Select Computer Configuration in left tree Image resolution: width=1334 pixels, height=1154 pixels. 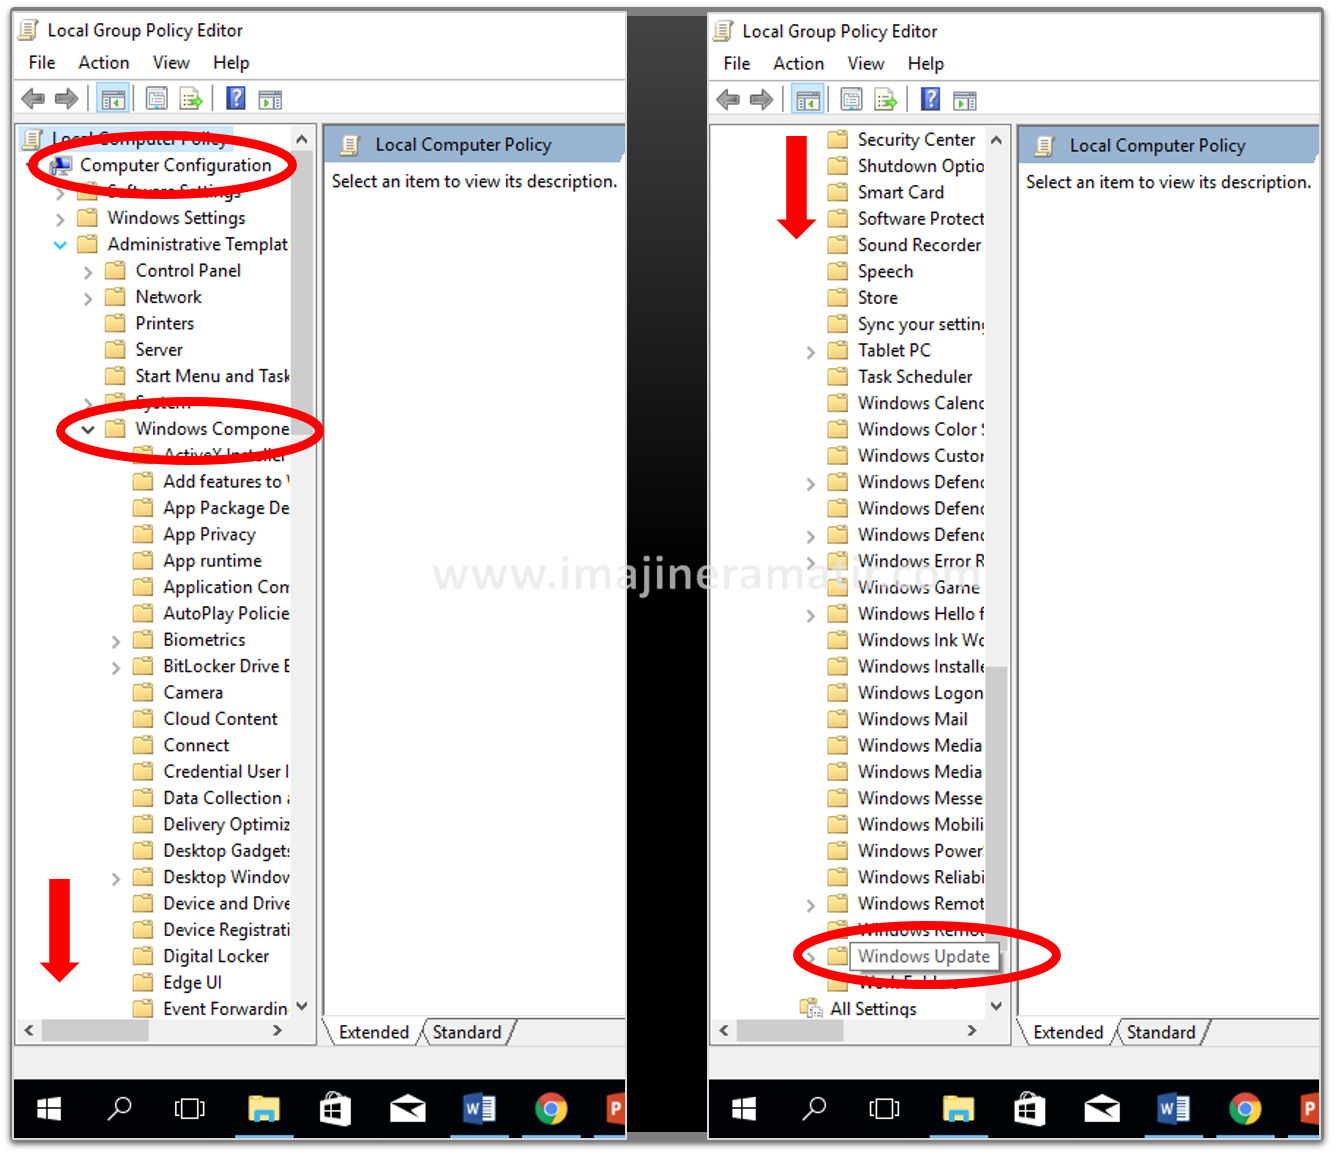(175, 165)
